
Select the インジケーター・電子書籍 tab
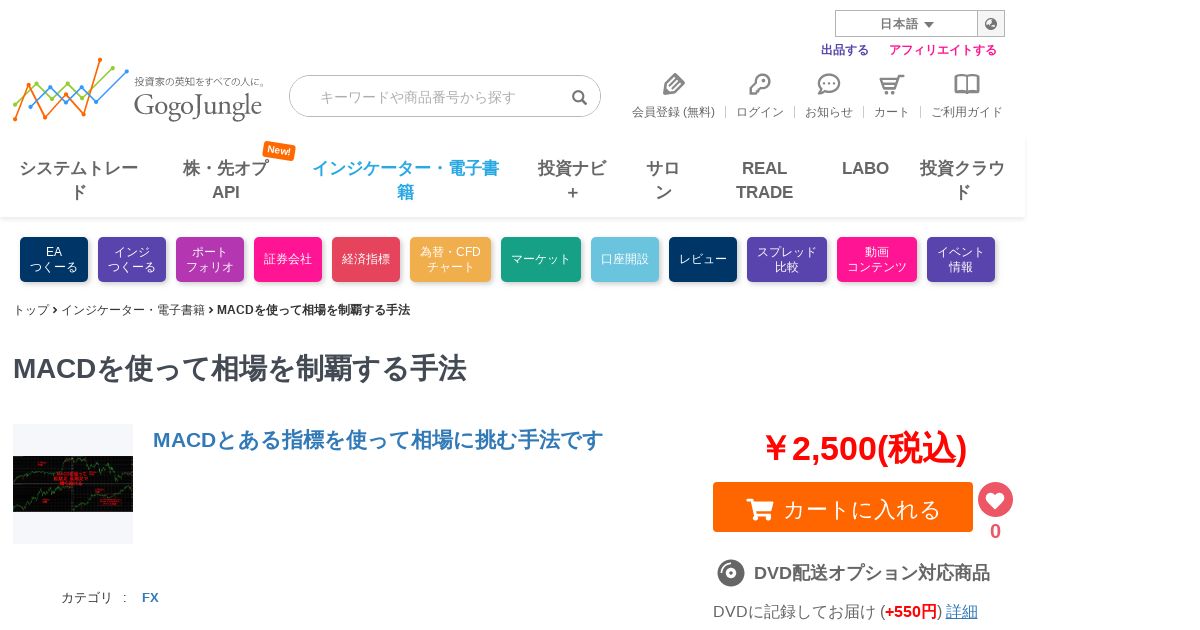405,180
